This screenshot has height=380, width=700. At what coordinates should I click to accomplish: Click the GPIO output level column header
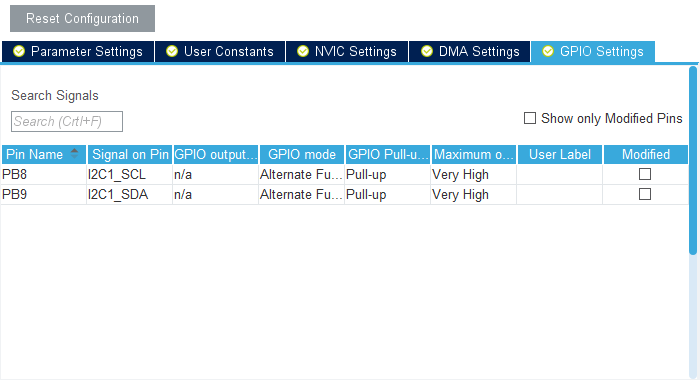(x=216, y=155)
